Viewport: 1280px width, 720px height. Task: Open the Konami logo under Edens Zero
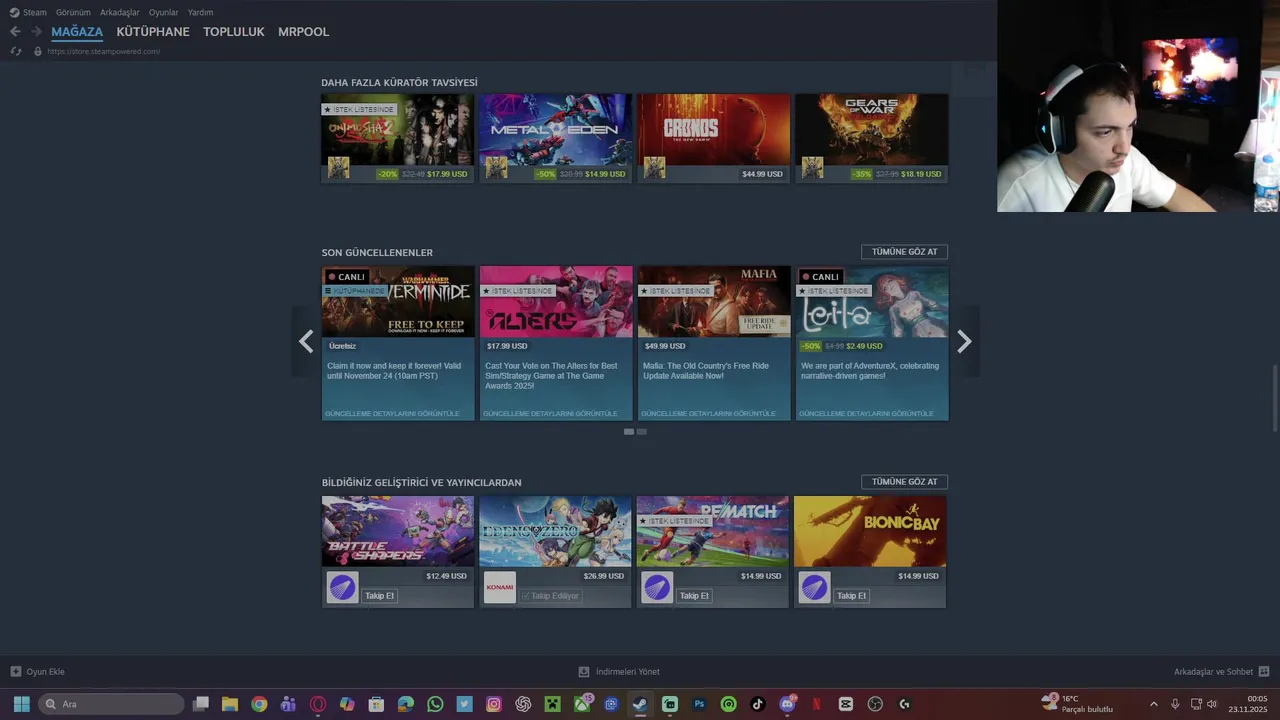click(500, 588)
